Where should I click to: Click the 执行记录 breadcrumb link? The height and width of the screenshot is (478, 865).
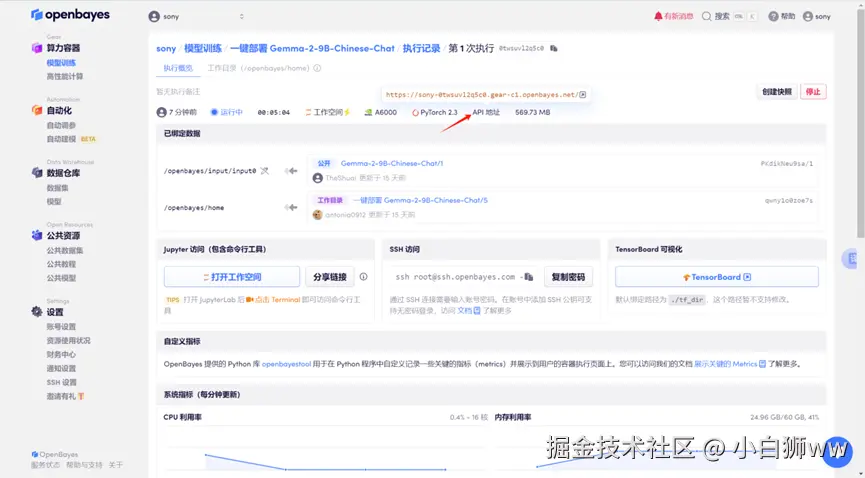(x=421, y=49)
